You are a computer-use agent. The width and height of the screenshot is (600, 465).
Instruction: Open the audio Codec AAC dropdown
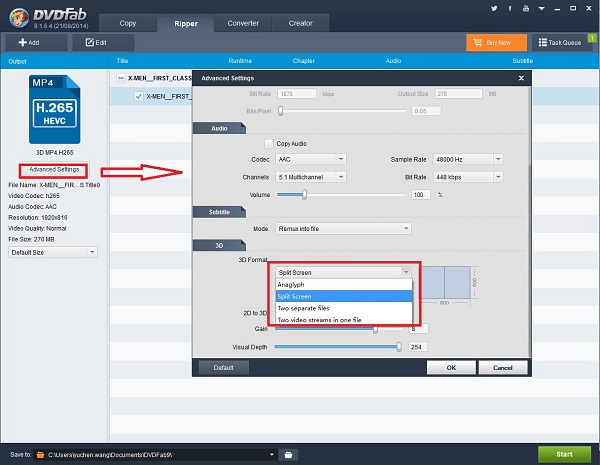point(311,159)
